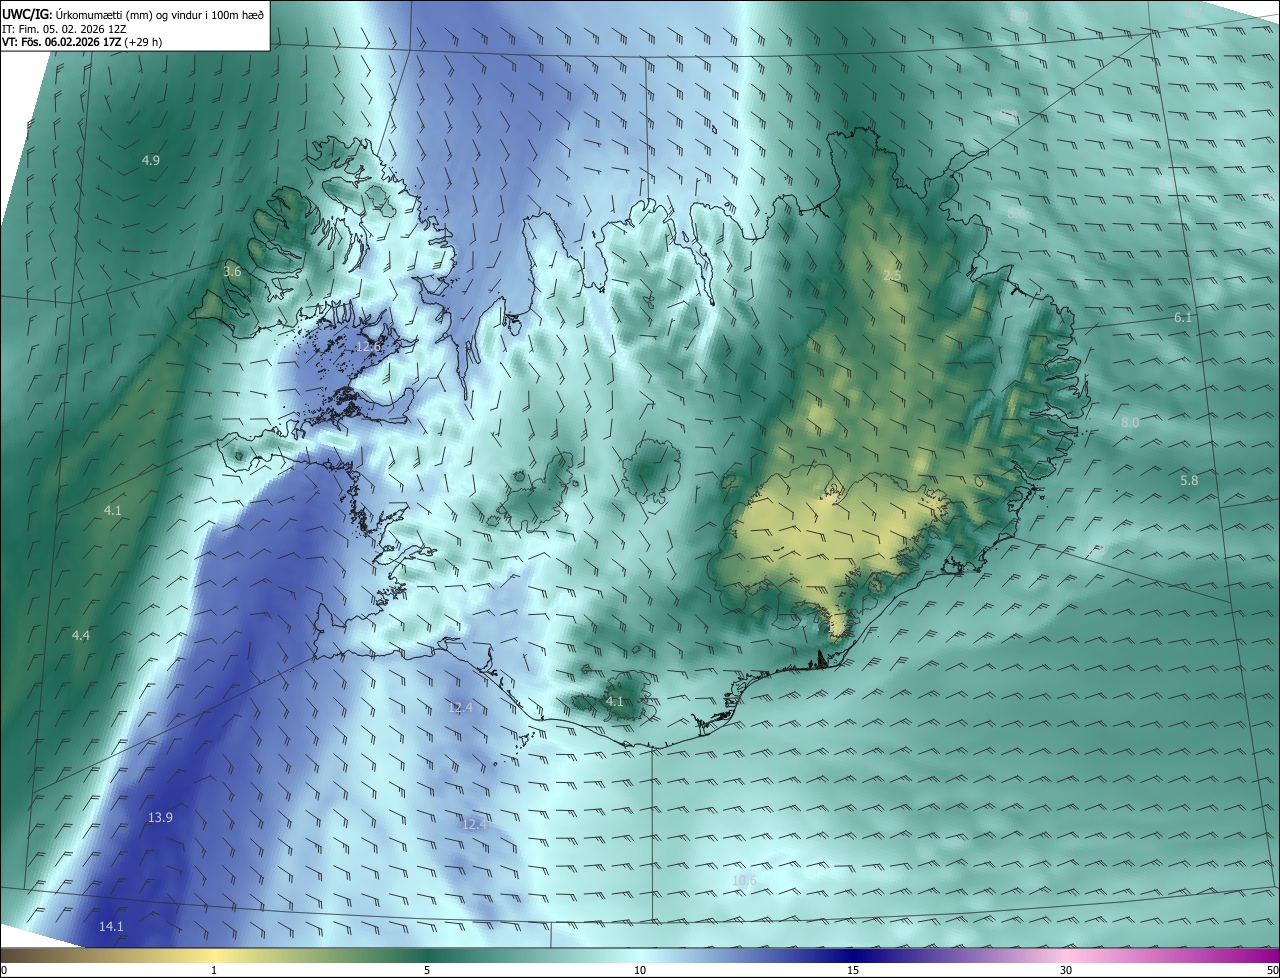This screenshot has height=978, width=1280.
Task: Click the 30 tick label on the color scale
Action: click(x=1066, y=970)
